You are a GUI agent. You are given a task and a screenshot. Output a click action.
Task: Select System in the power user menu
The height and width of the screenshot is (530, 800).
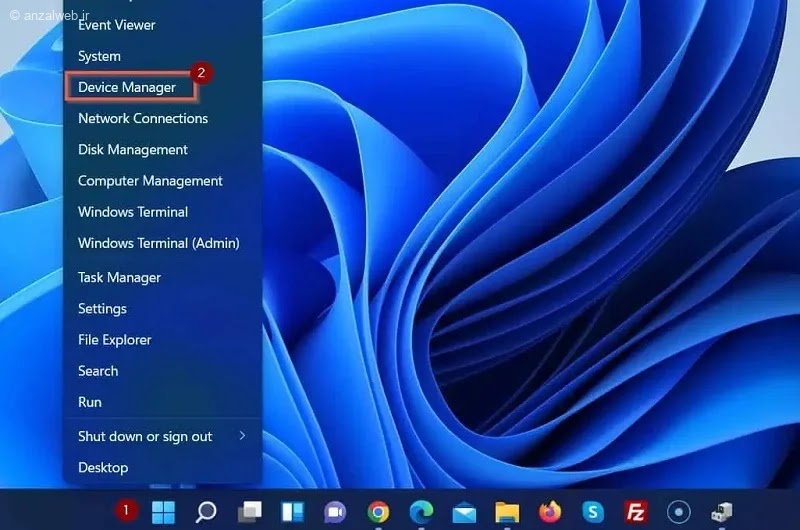point(99,56)
